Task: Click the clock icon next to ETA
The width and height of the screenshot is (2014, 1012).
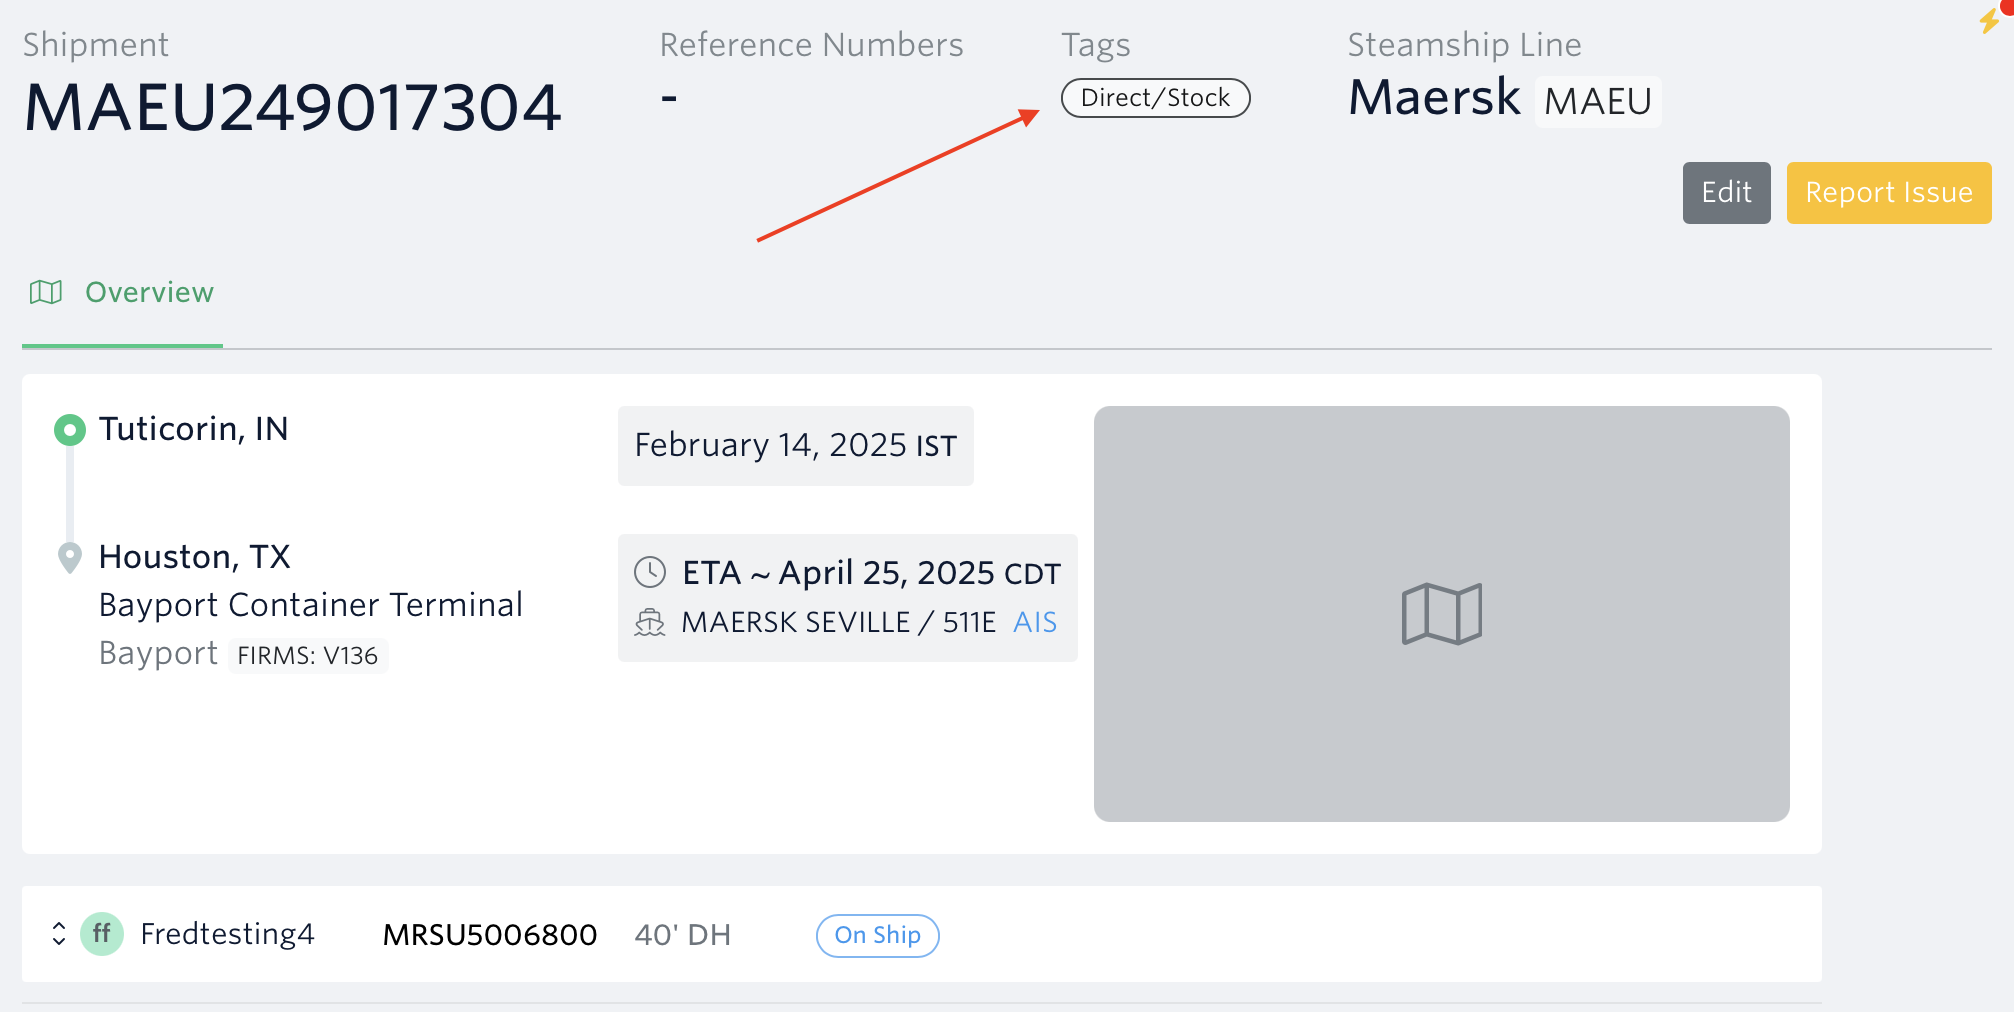Action: 650,573
